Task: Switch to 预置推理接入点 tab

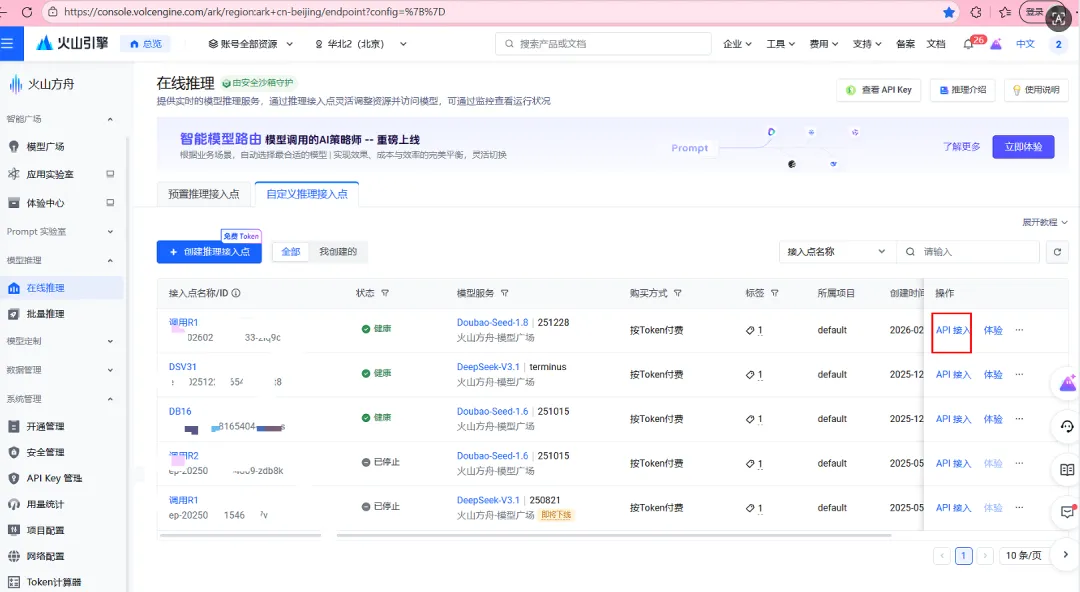Action: 204,194
